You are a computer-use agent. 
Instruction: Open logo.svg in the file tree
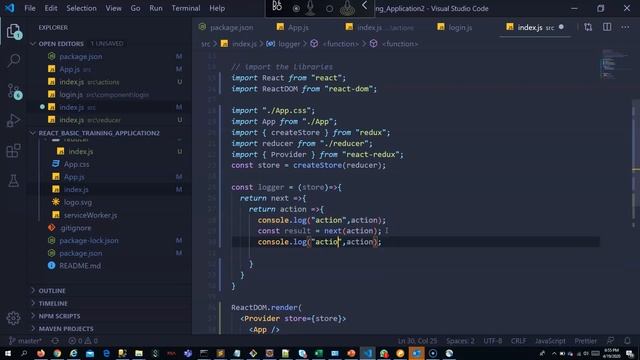click(78, 202)
